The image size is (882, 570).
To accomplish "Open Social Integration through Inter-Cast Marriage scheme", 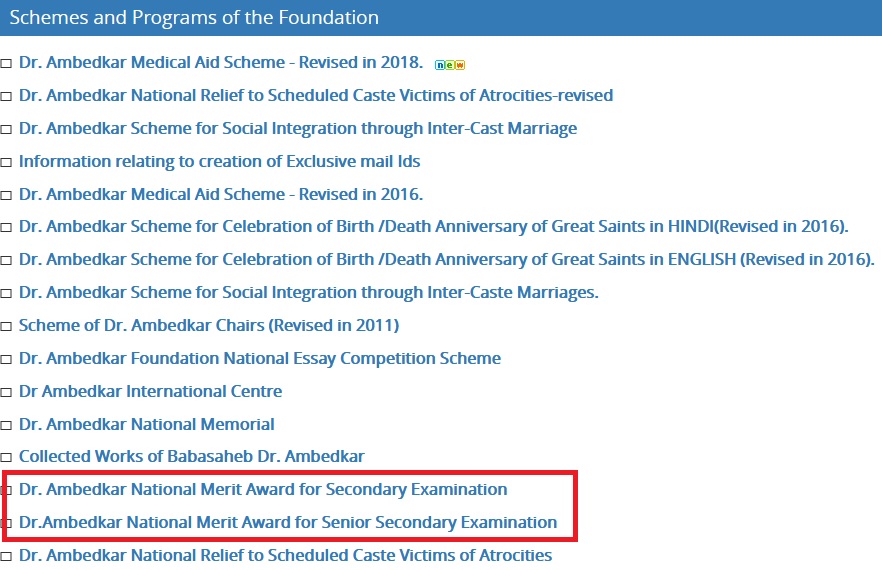I will (x=298, y=129).
